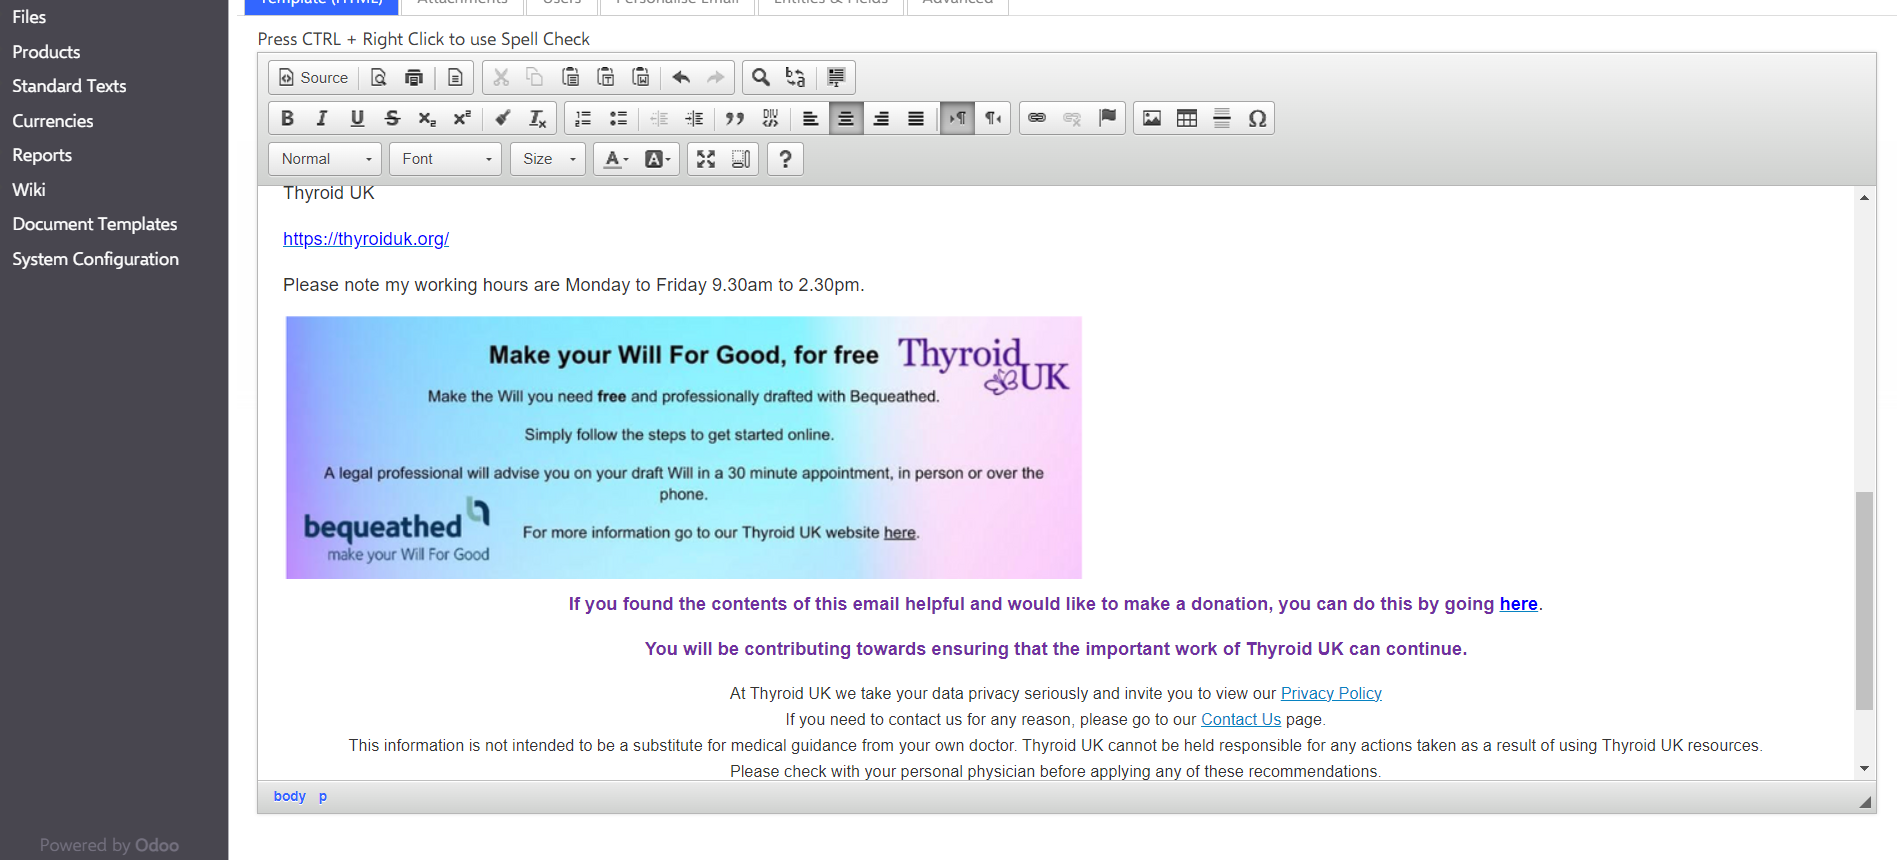Insert a table

pos(1187,118)
